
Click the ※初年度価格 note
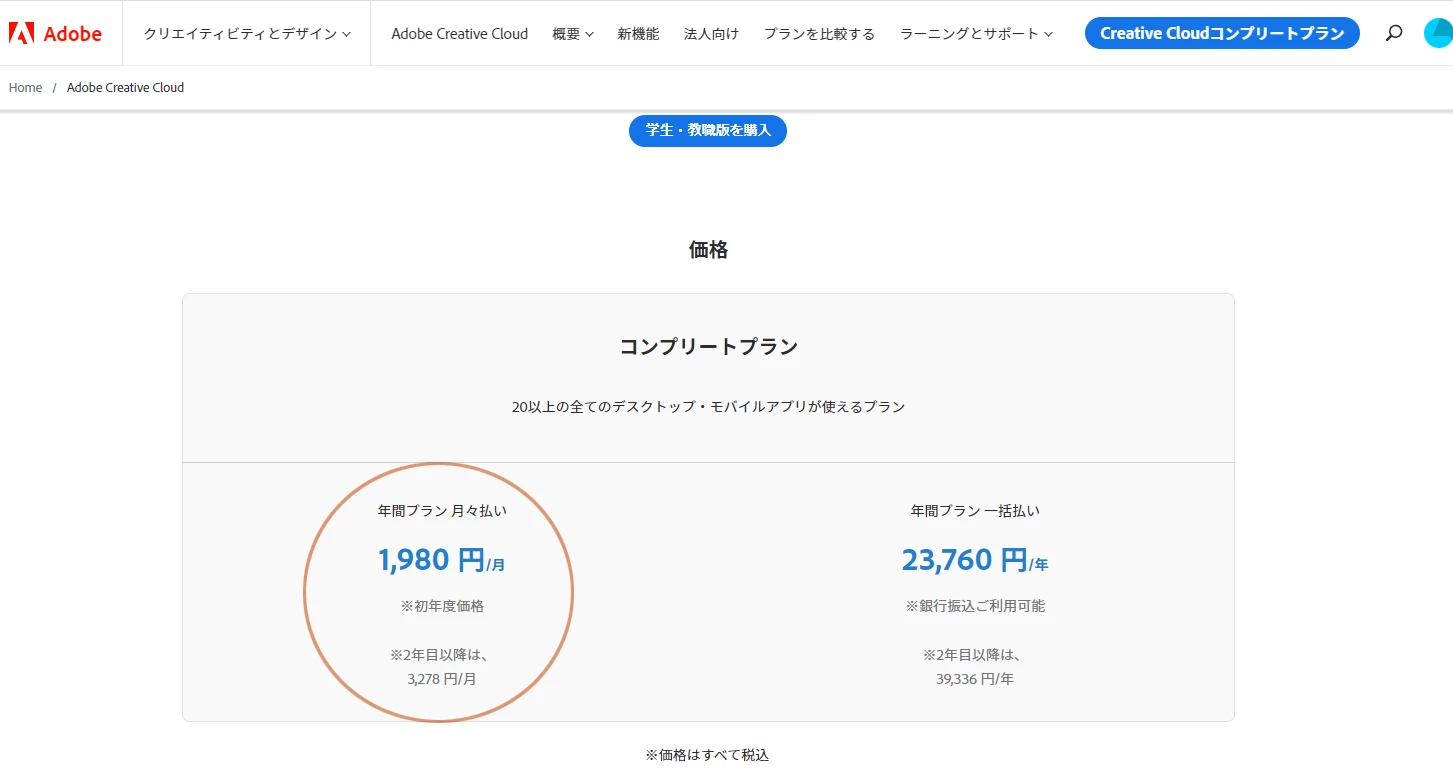(442, 605)
